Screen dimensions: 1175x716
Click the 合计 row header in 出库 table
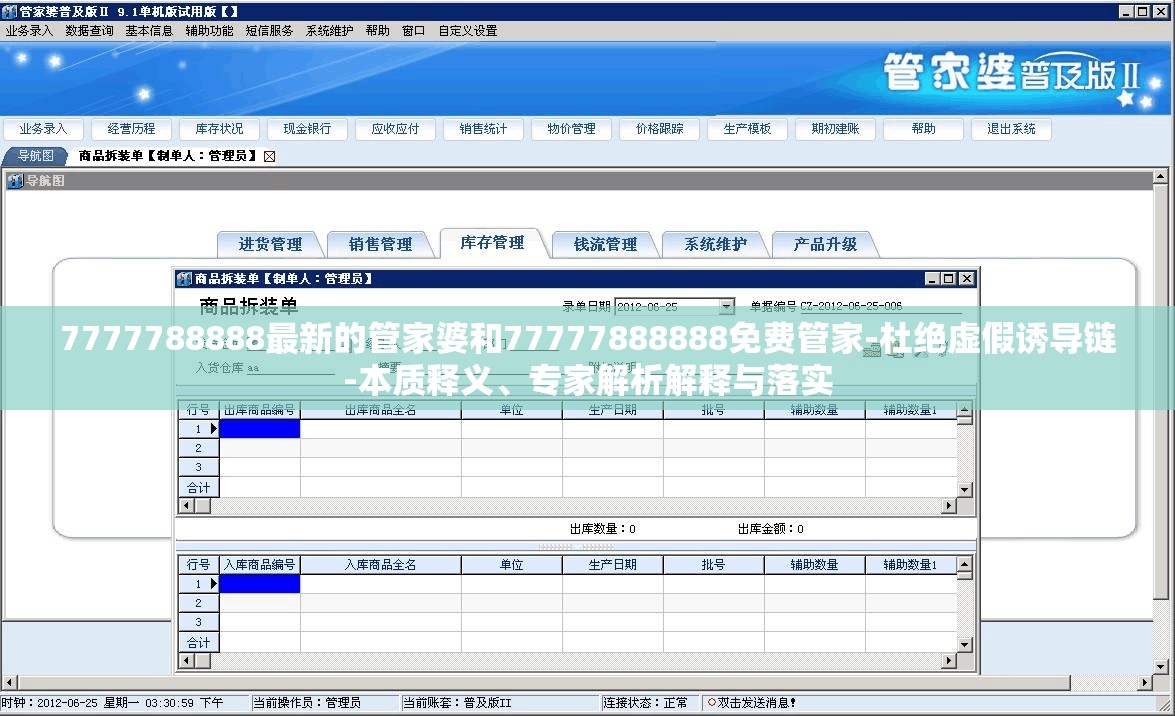pyautogui.click(x=198, y=487)
